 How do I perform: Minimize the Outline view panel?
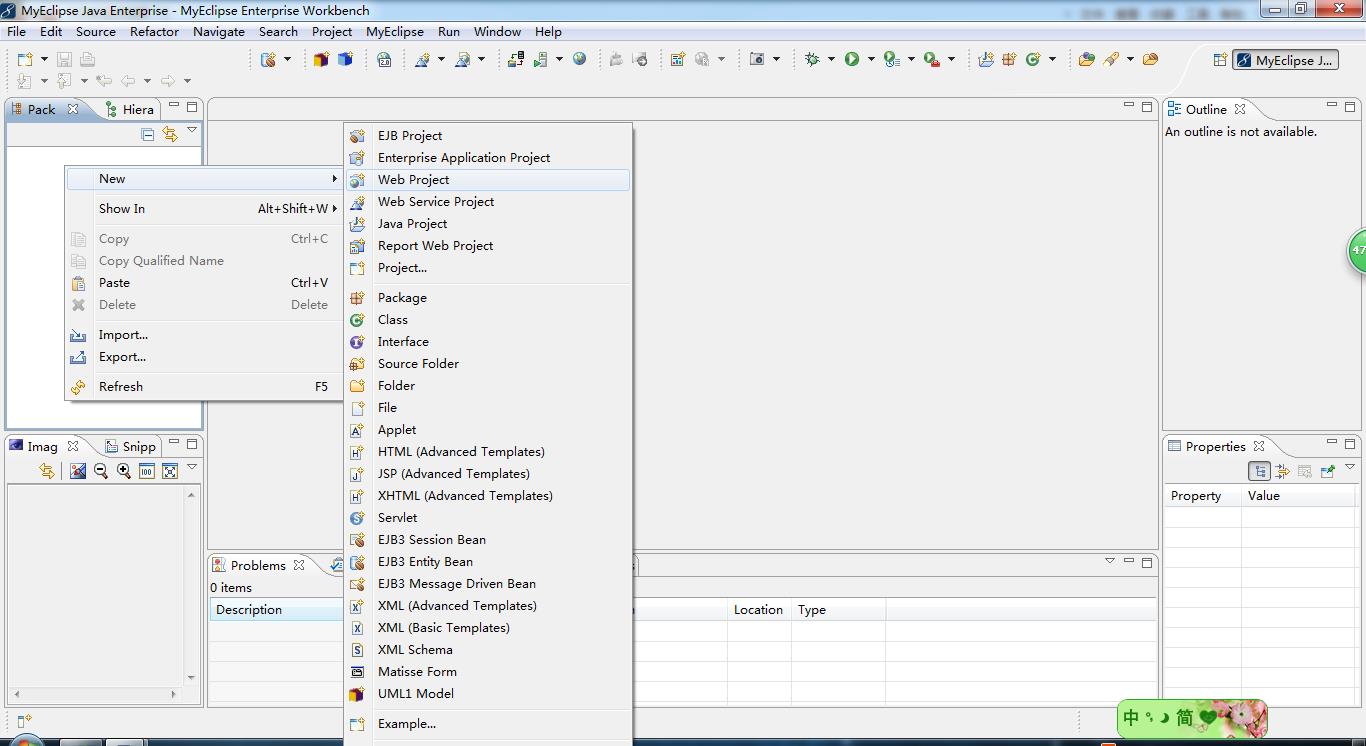(x=1331, y=105)
